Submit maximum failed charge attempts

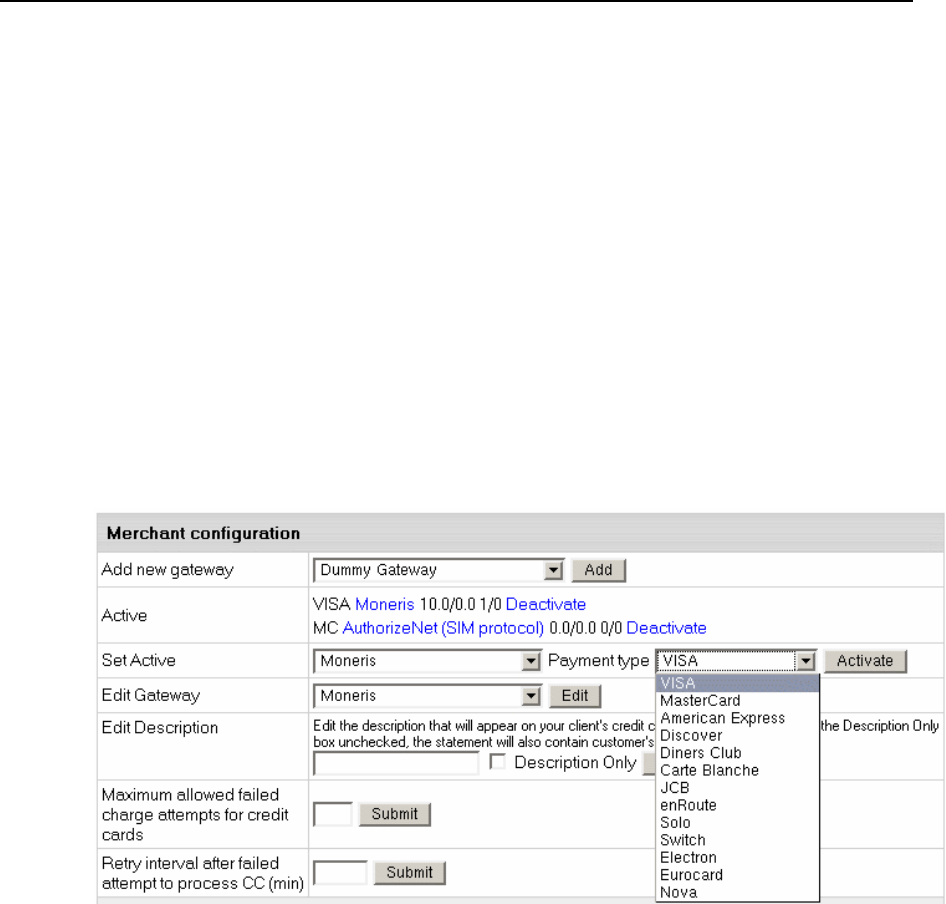click(395, 814)
